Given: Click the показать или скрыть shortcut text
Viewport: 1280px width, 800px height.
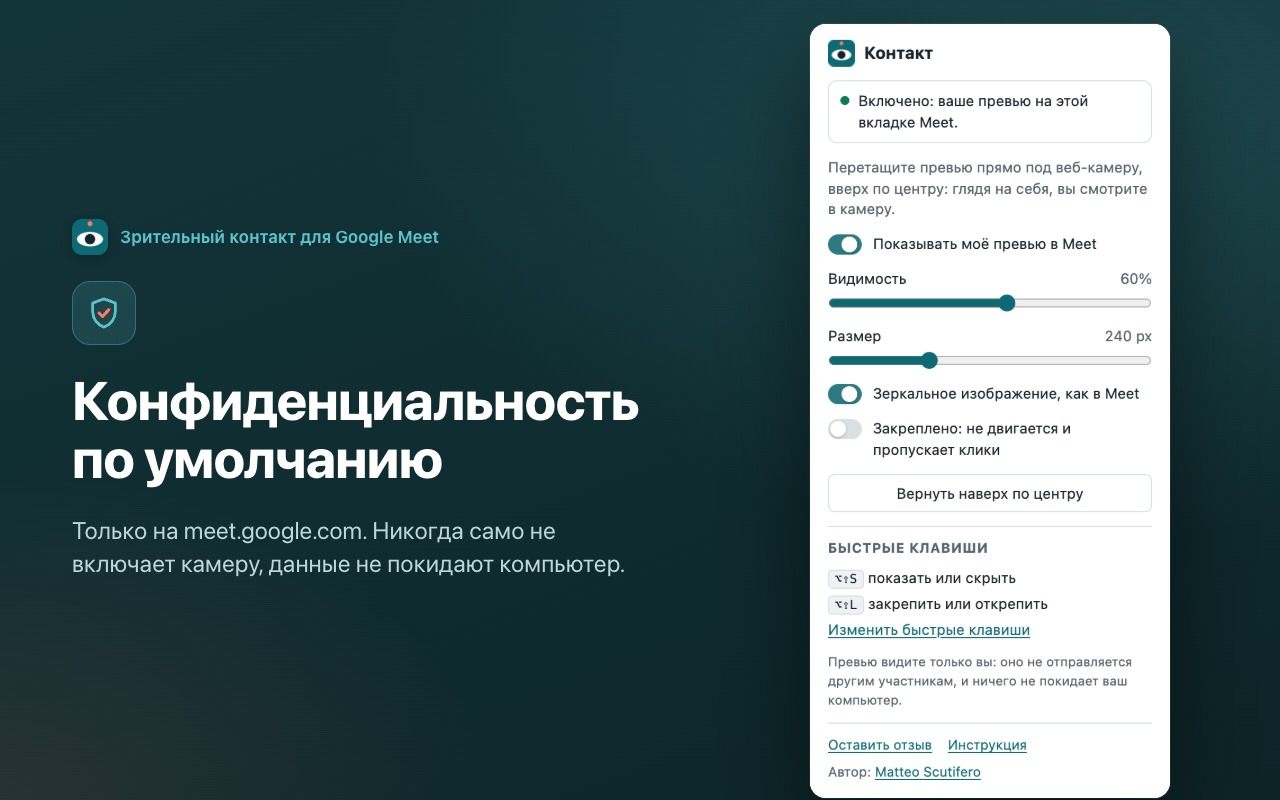Looking at the screenshot, I should click(x=942, y=578).
